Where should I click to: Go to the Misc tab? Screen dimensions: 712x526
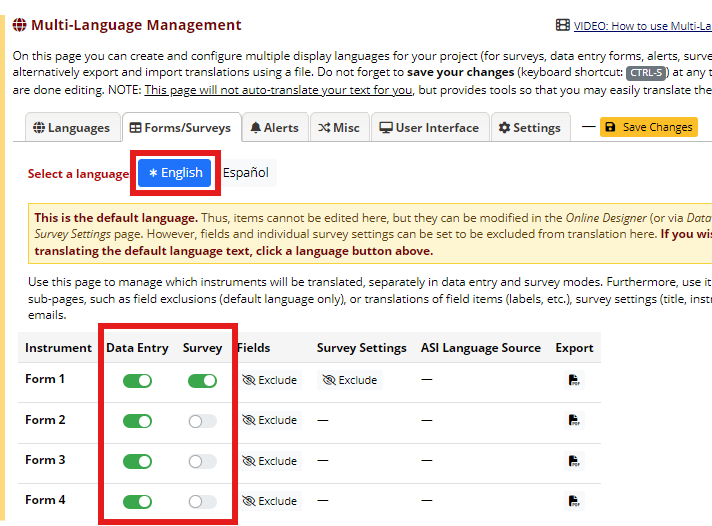point(339,128)
